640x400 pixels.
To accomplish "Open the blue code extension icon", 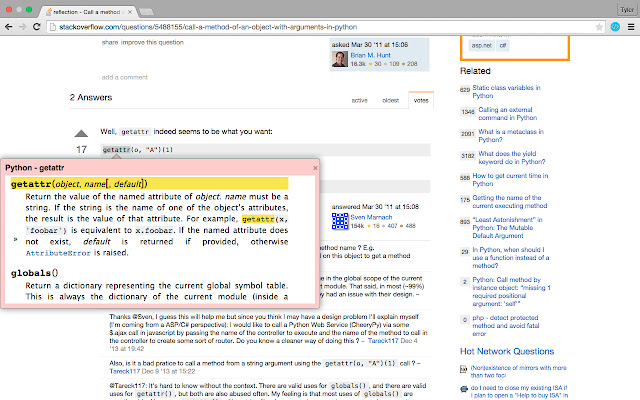I will pos(615,27).
